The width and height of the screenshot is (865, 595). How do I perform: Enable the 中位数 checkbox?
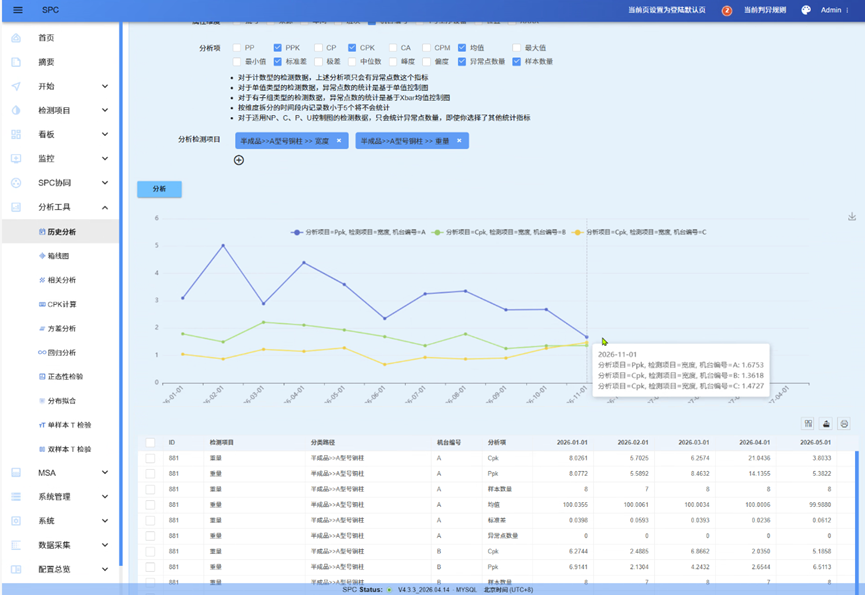click(x=352, y=62)
